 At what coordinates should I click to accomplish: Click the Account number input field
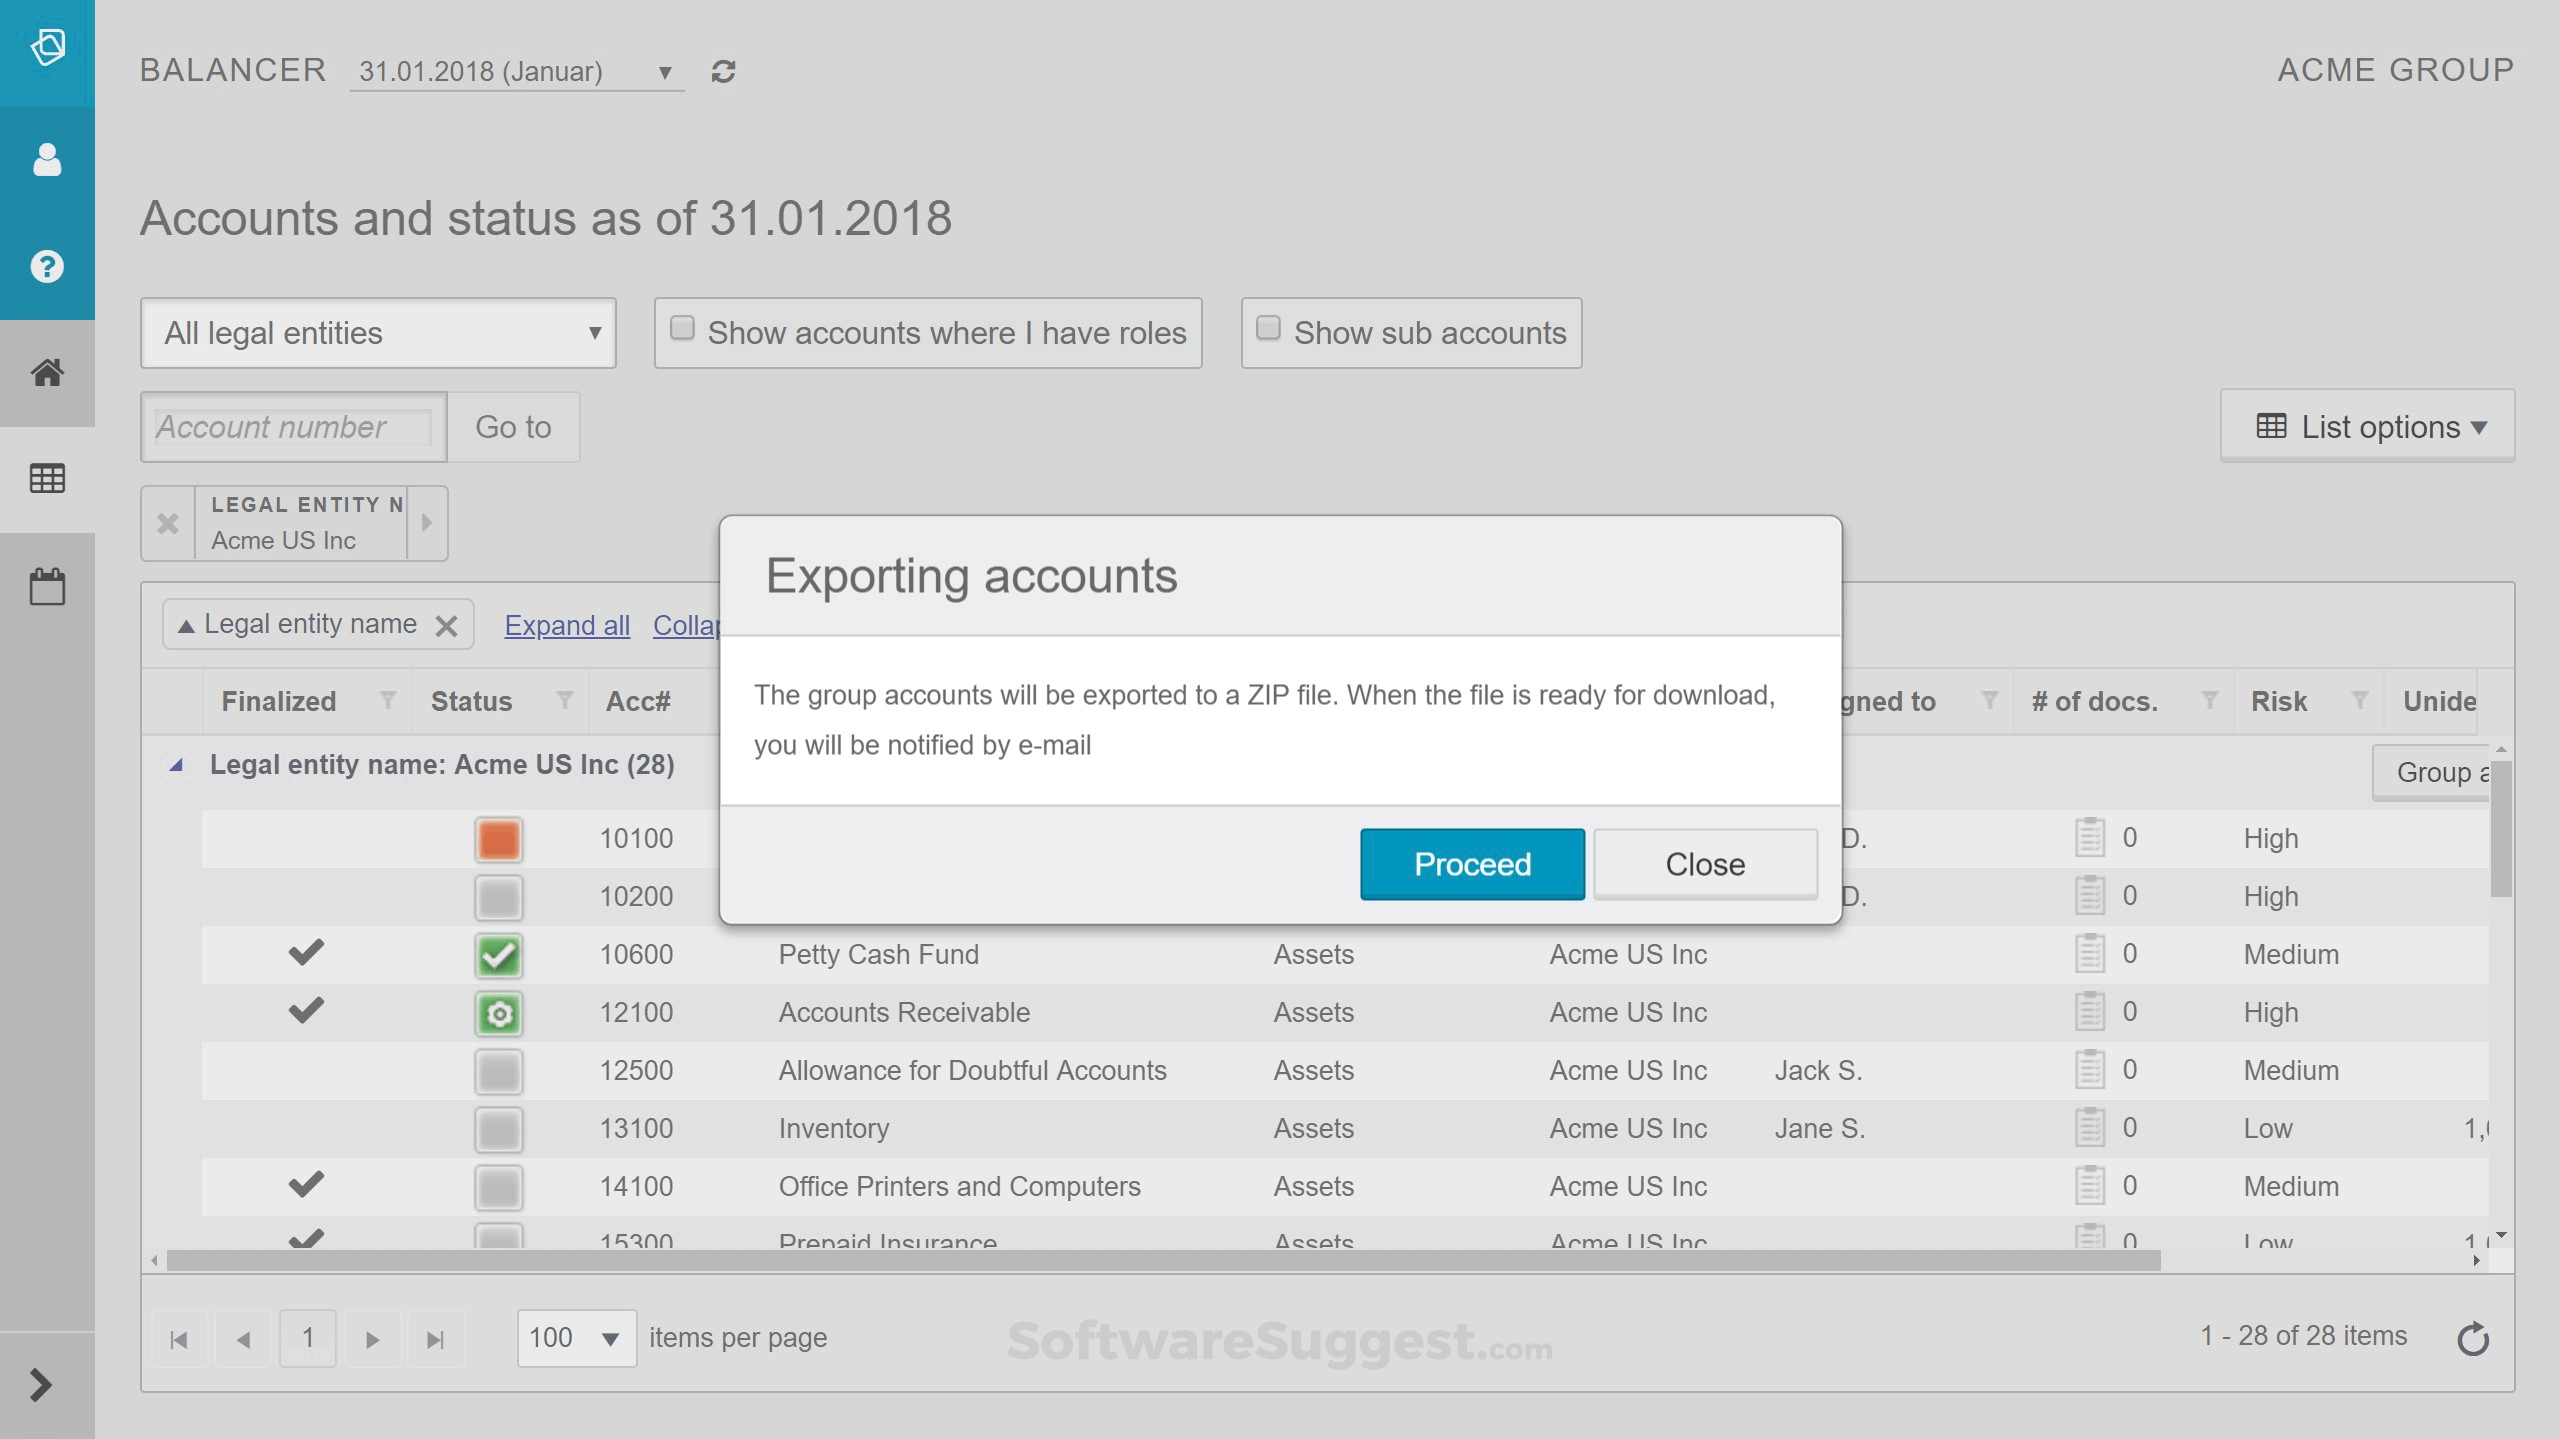point(292,427)
